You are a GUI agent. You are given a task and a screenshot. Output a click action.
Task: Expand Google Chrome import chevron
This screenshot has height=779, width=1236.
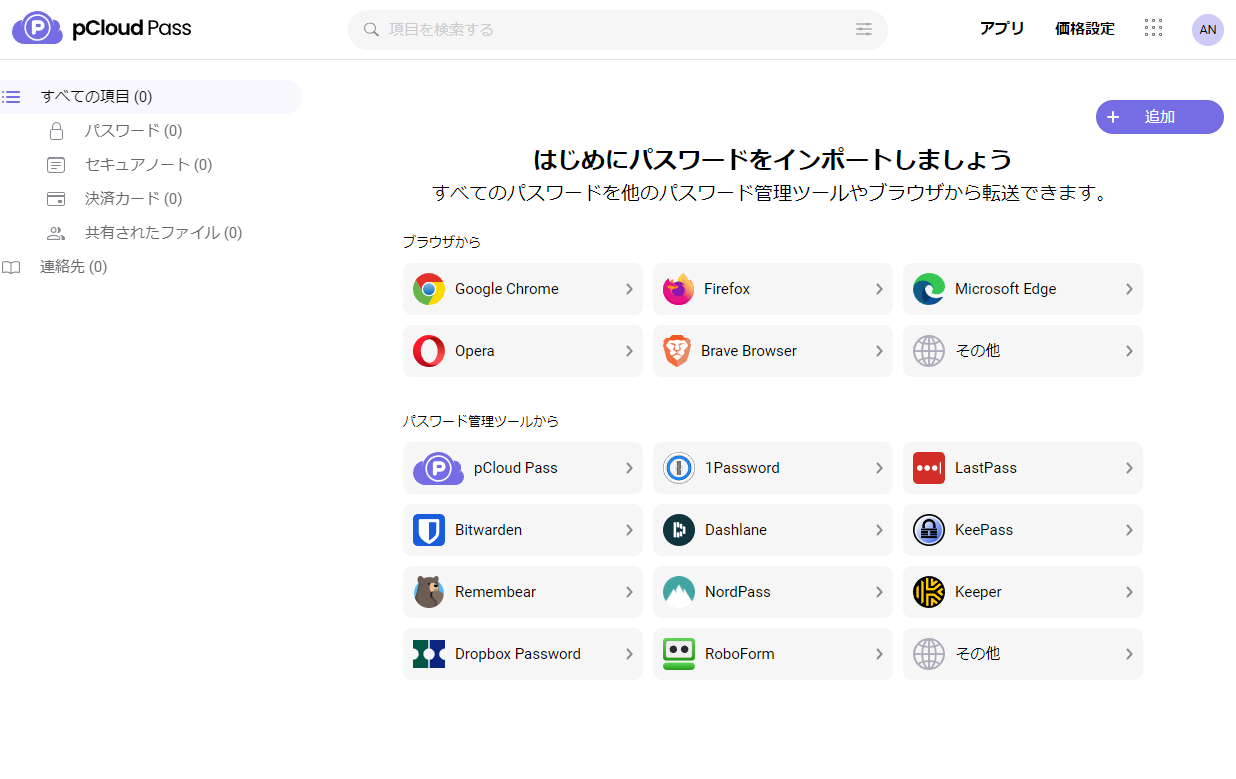click(629, 289)
